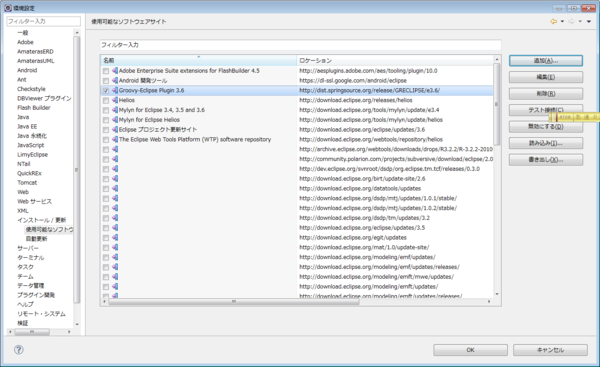Select the Java EE tree item
Screen dimensions: 600x367
pyautogui.click(x=27, y=126)
